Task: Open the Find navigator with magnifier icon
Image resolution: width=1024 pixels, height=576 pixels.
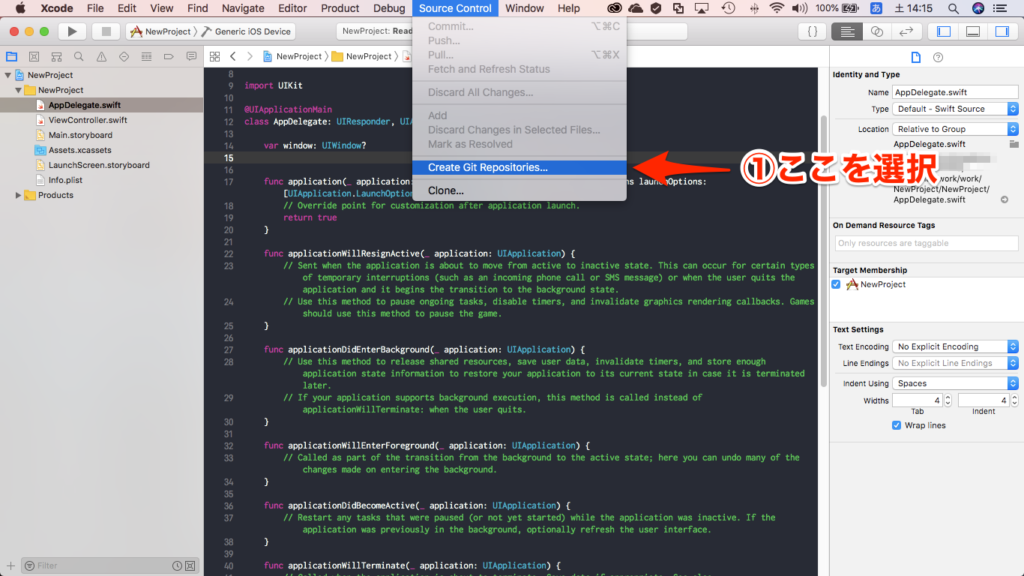Action: 80,58
